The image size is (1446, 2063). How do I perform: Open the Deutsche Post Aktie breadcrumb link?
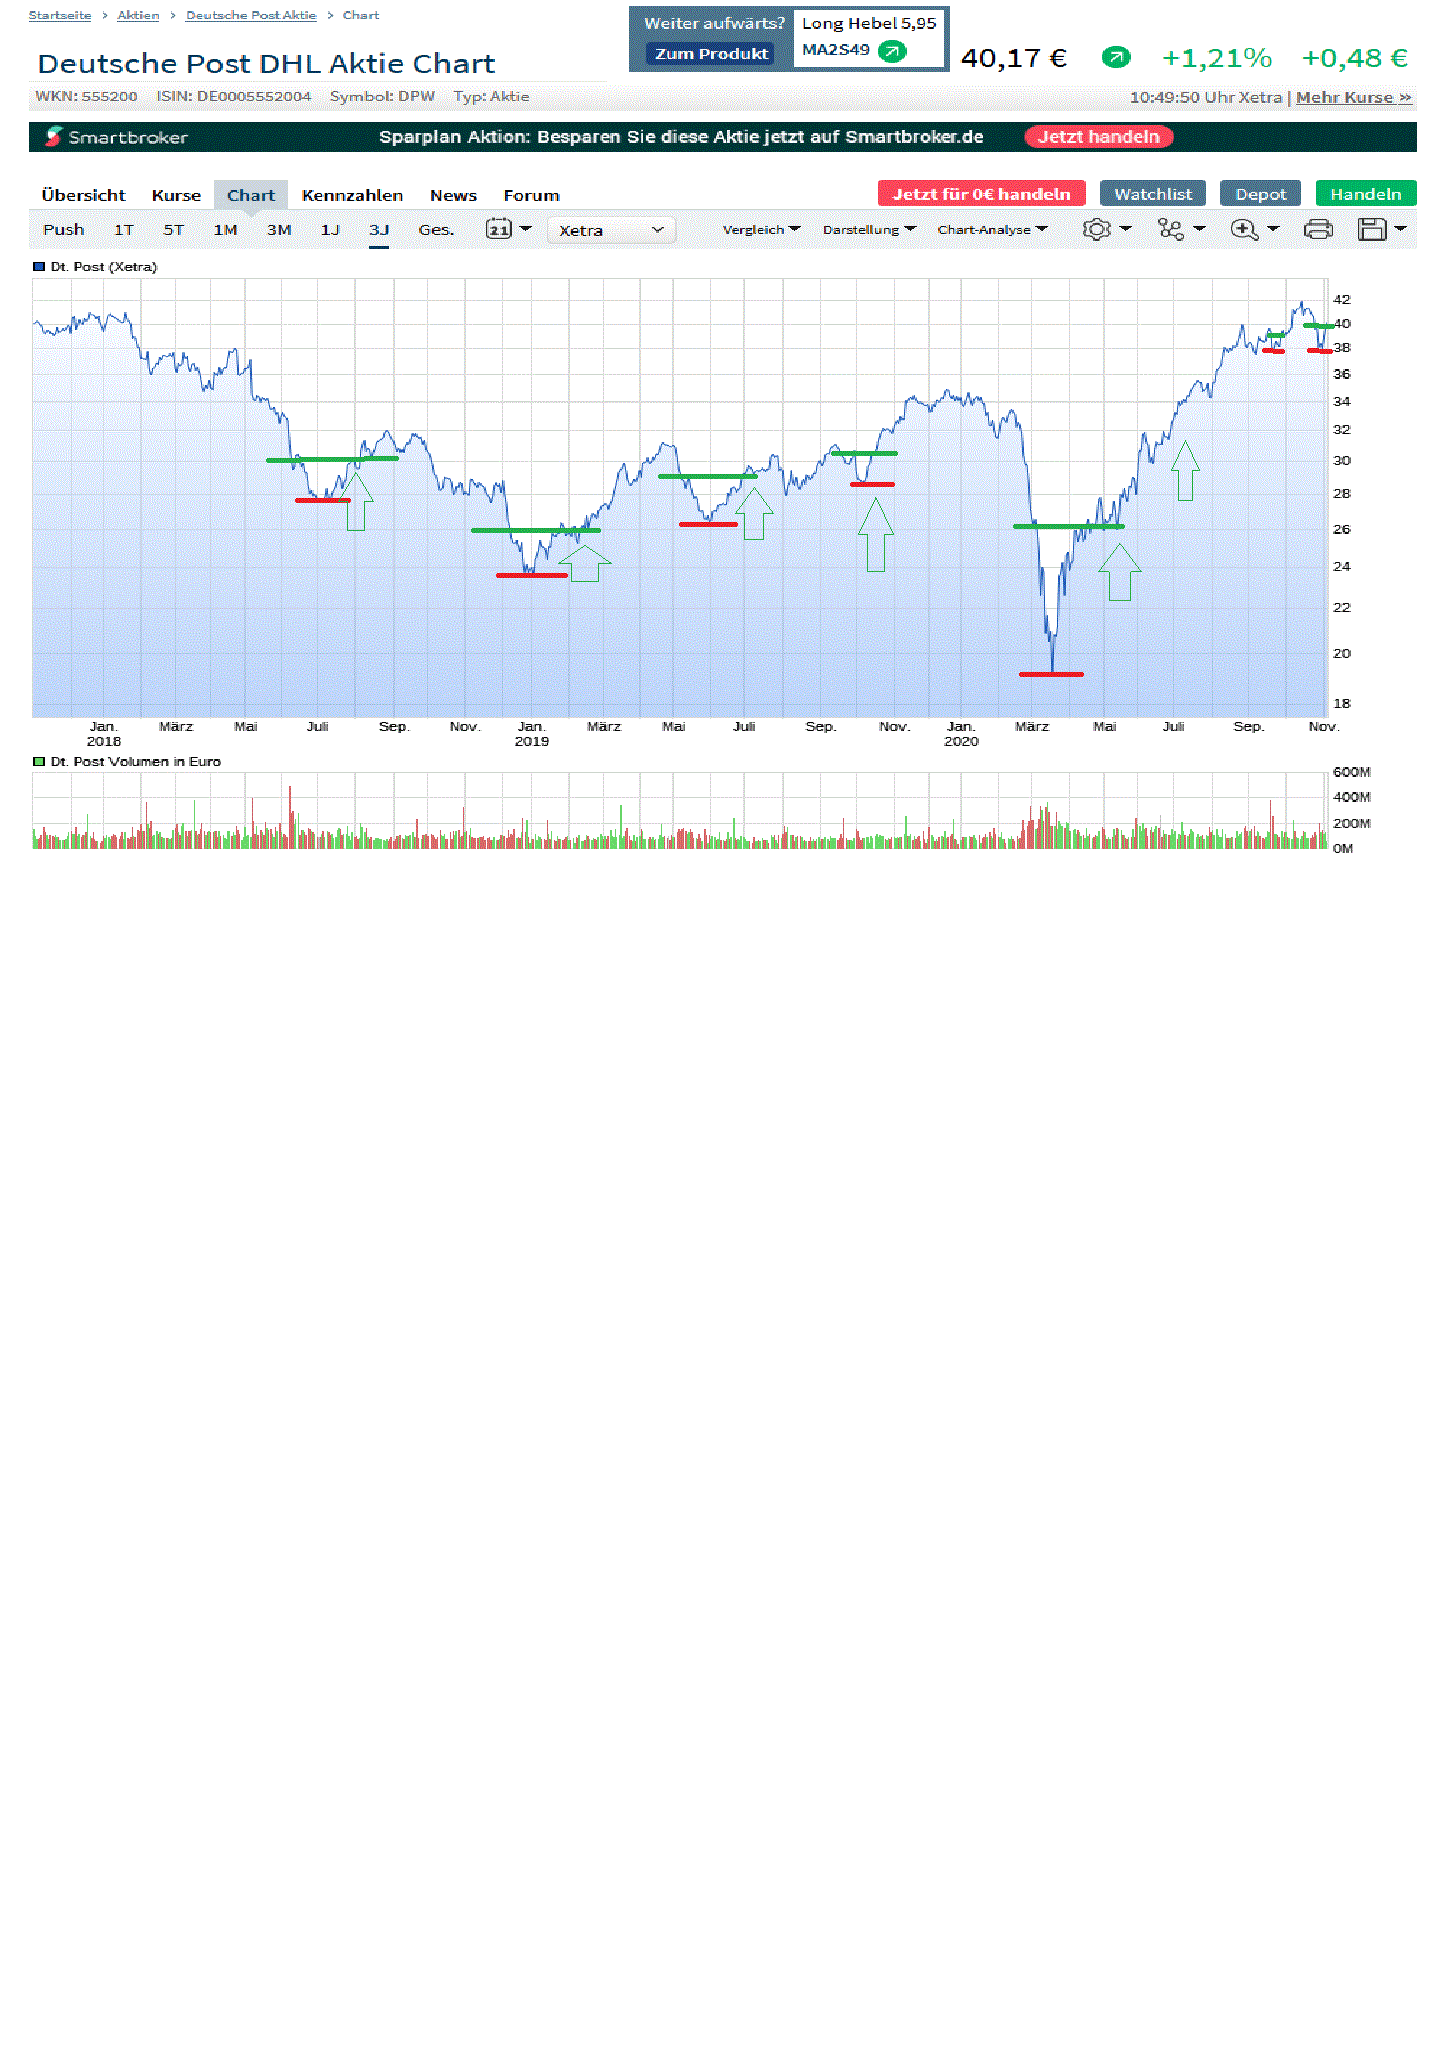click(x=251, y=15)
